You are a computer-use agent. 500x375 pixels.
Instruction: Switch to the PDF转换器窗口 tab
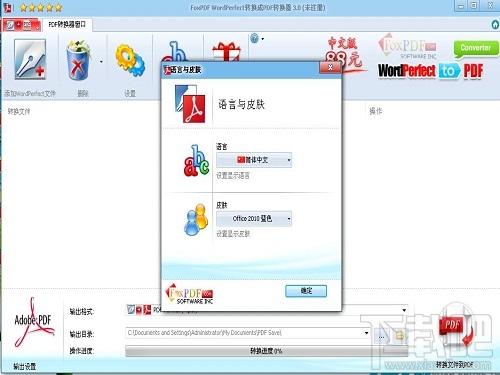(x=67, y=25)
